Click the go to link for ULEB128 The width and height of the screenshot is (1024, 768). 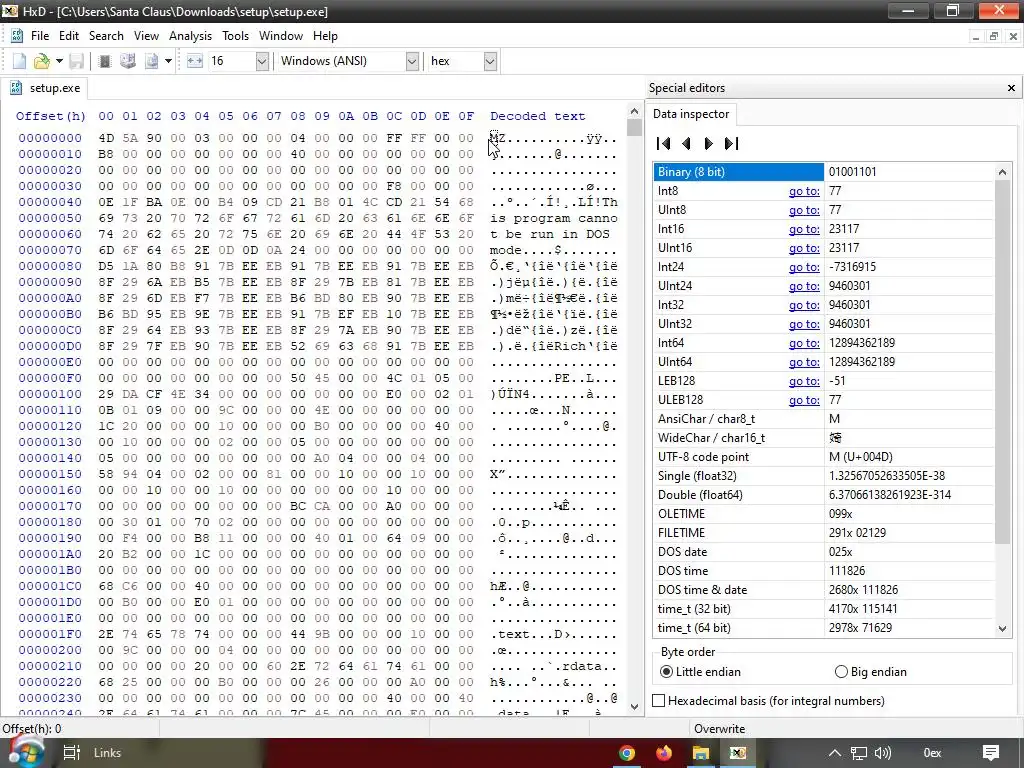[804, 400]
